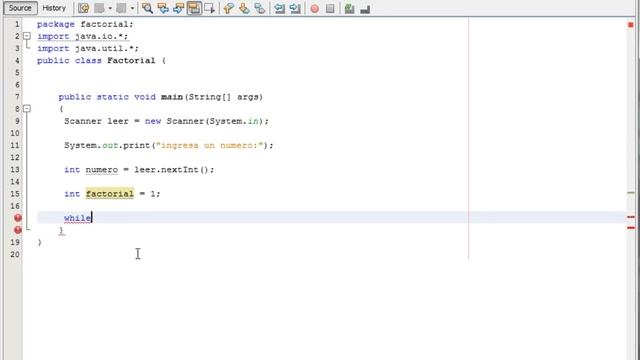Click line number 11 in gutter

(15, 145)
